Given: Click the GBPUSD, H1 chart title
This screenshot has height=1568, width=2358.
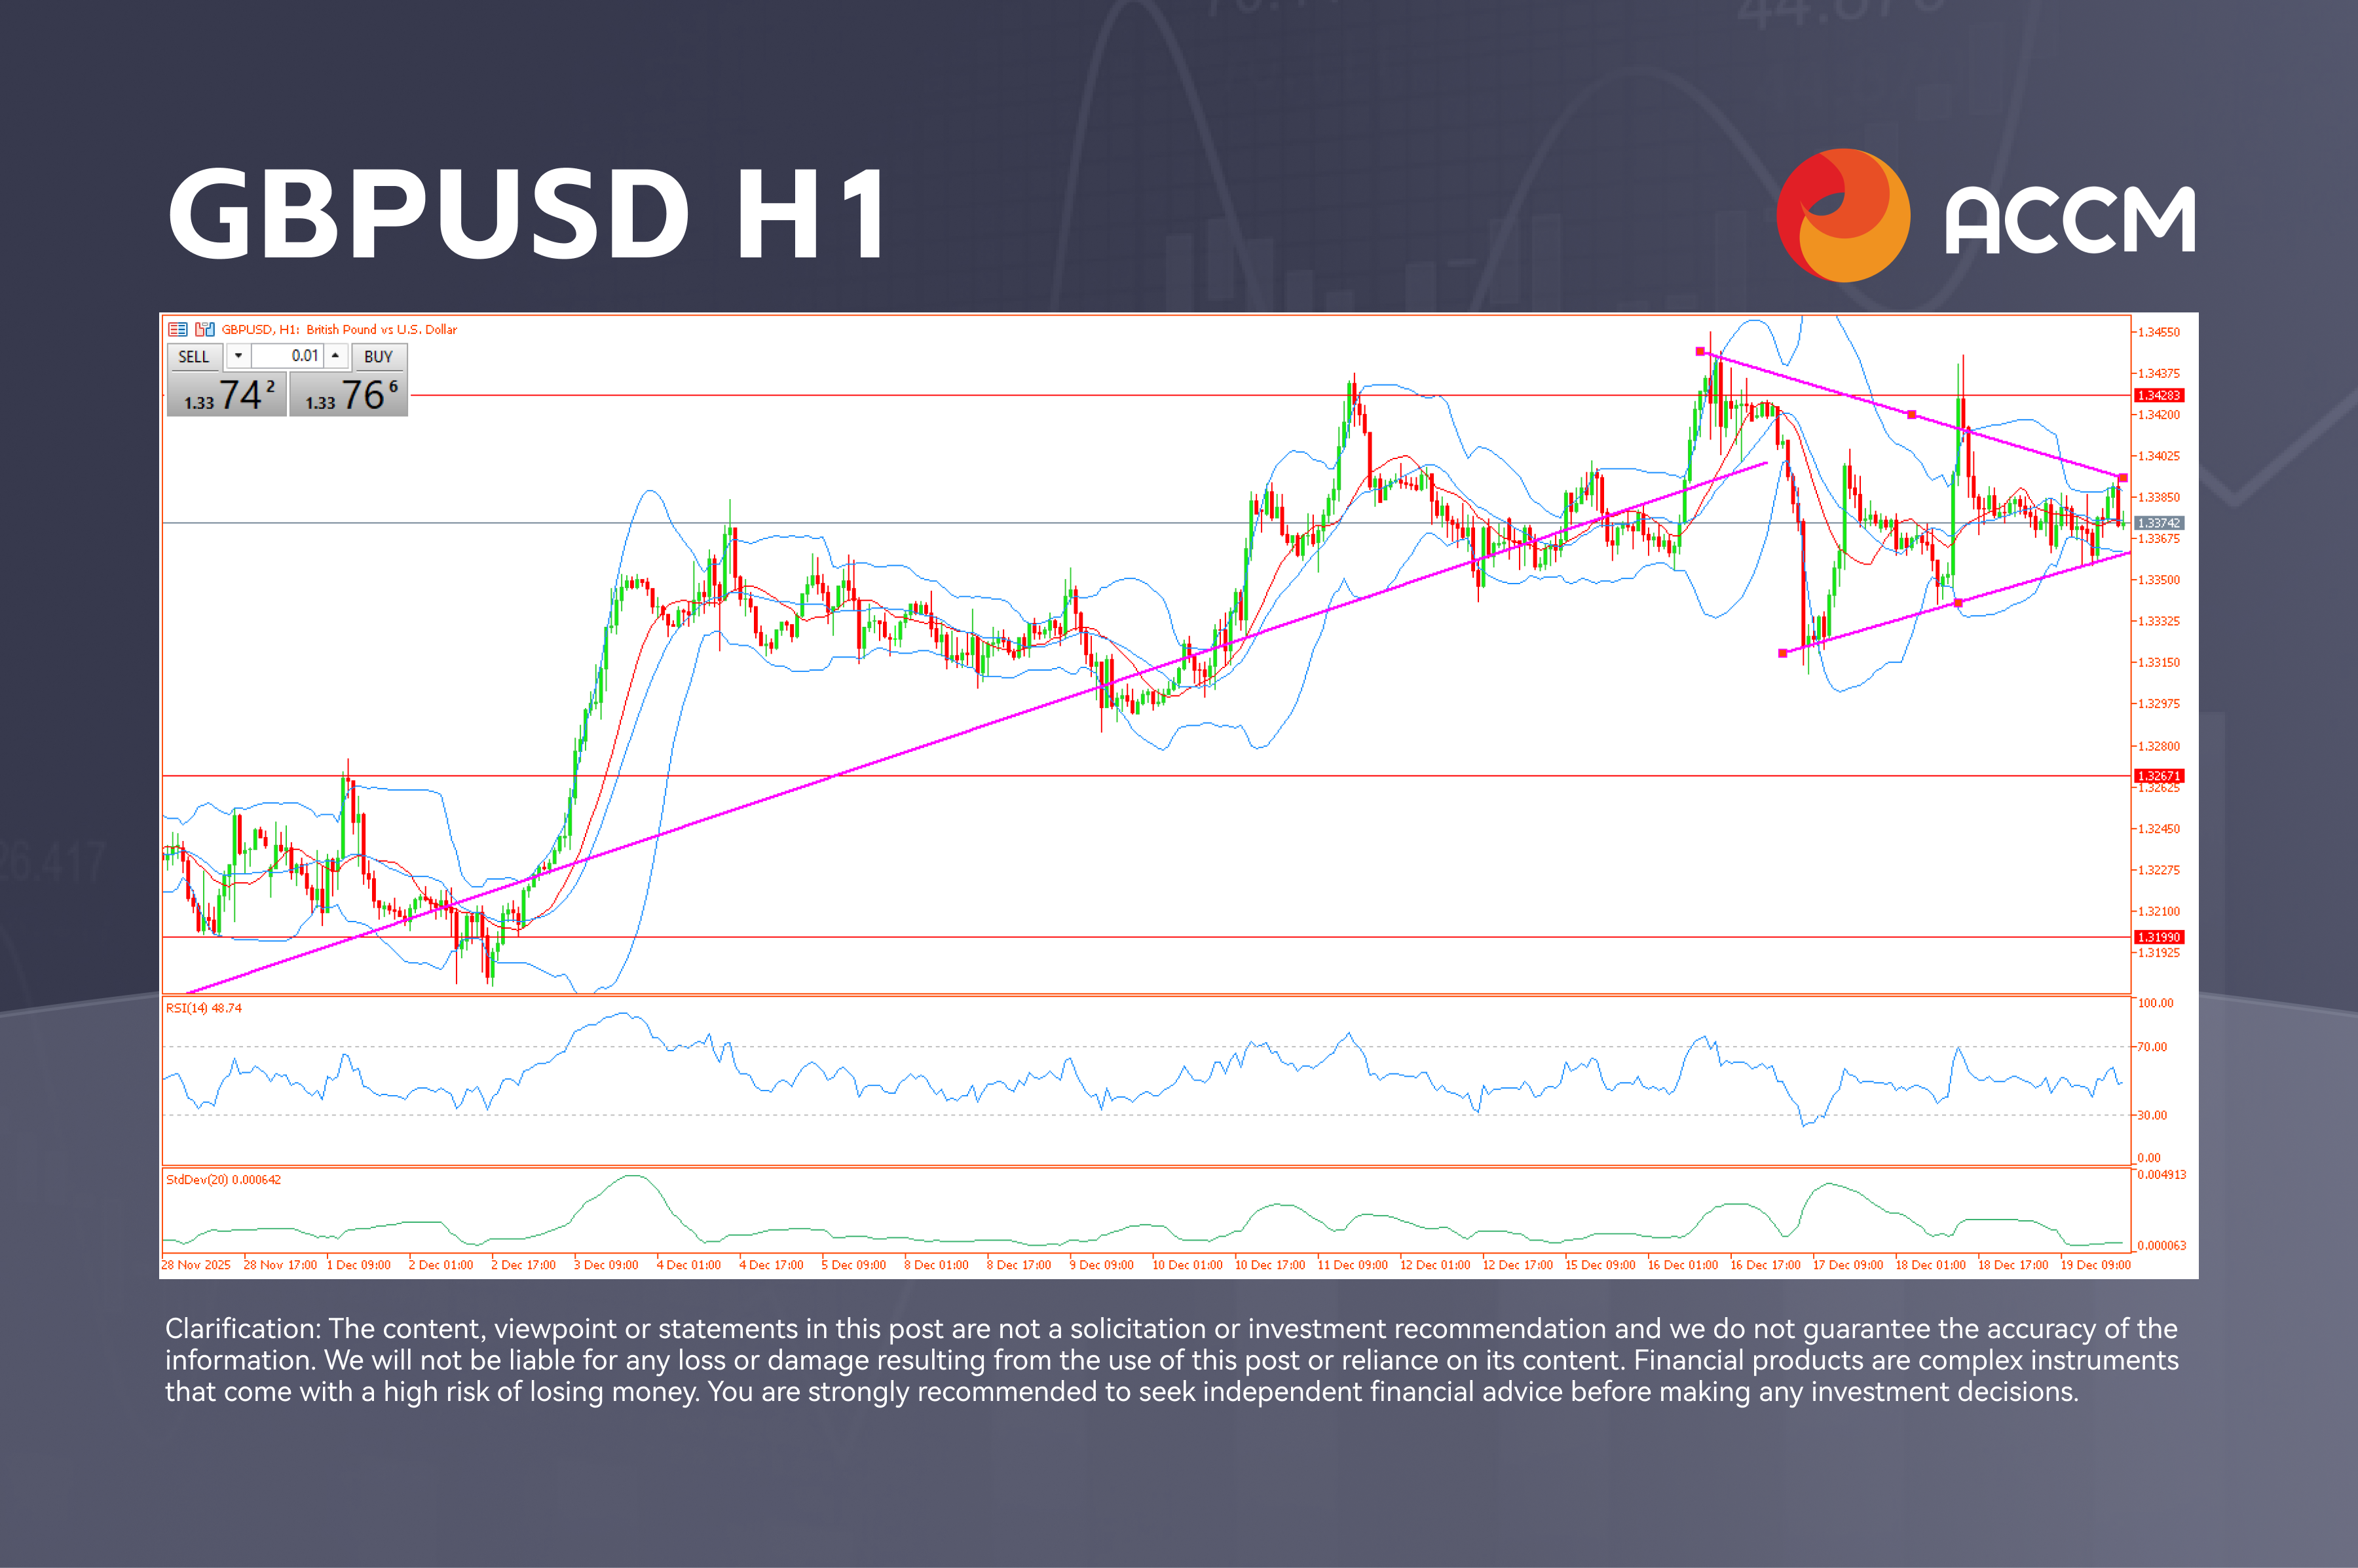Looking at the screenshot, I should [340, 330].
